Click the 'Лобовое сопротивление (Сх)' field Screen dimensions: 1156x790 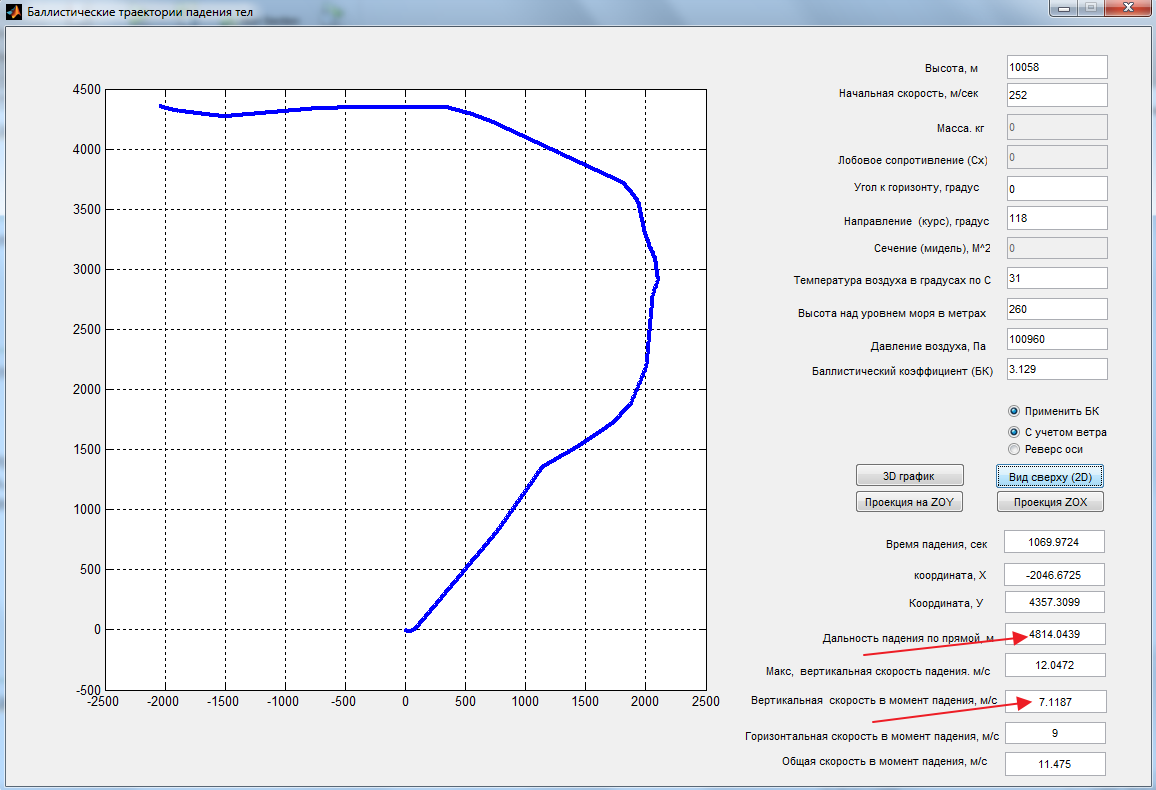coord(1056,157)
